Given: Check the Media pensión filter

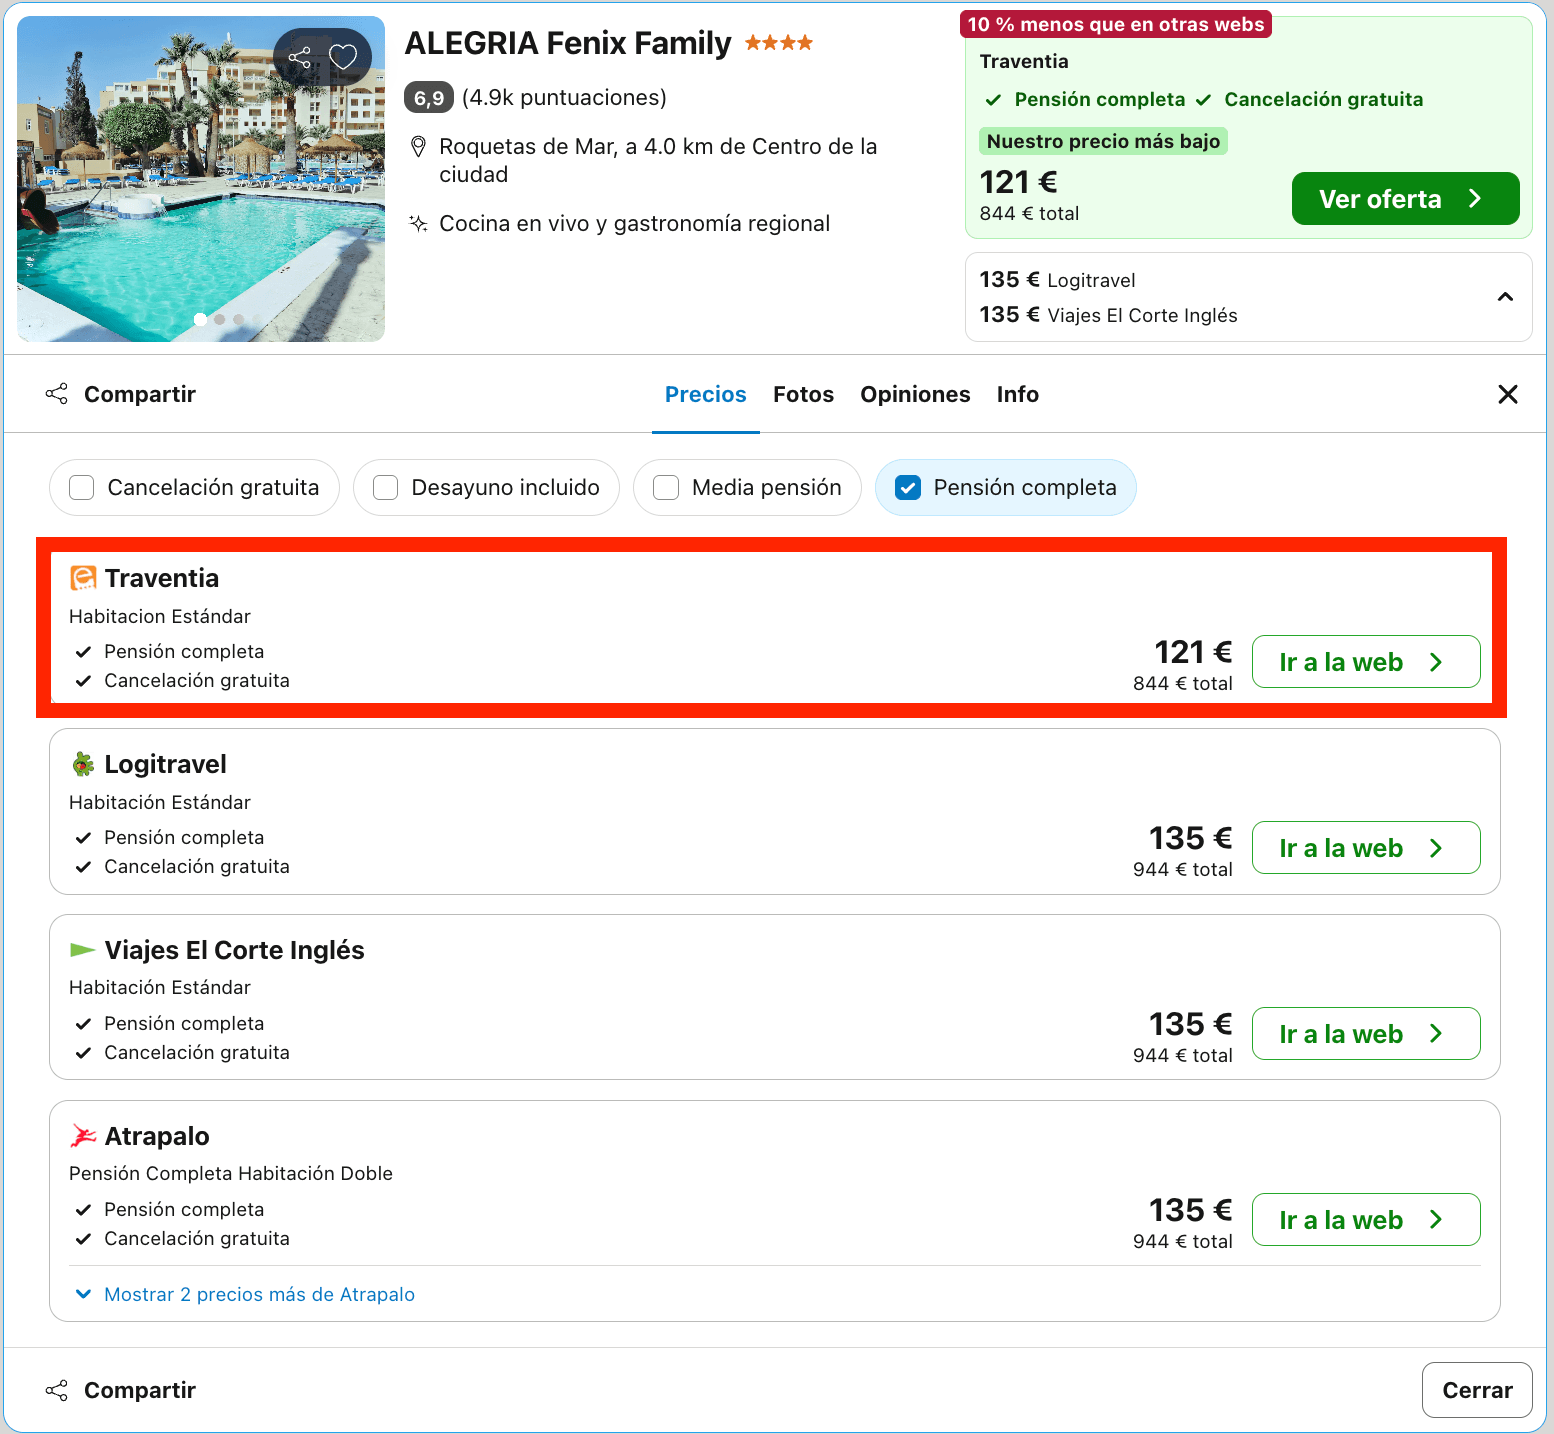Looking at the screenshot, I should [666, 487].
